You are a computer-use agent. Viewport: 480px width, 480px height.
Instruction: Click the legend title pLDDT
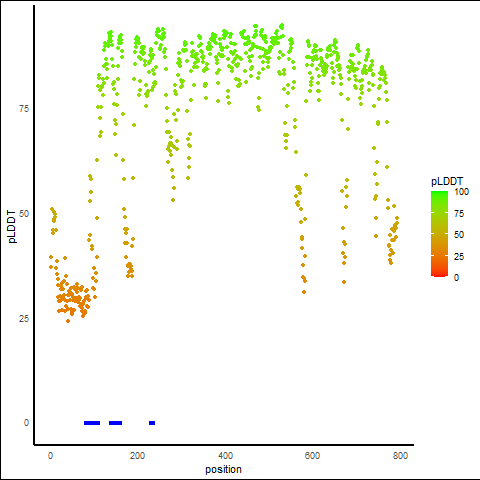(447, 181)
